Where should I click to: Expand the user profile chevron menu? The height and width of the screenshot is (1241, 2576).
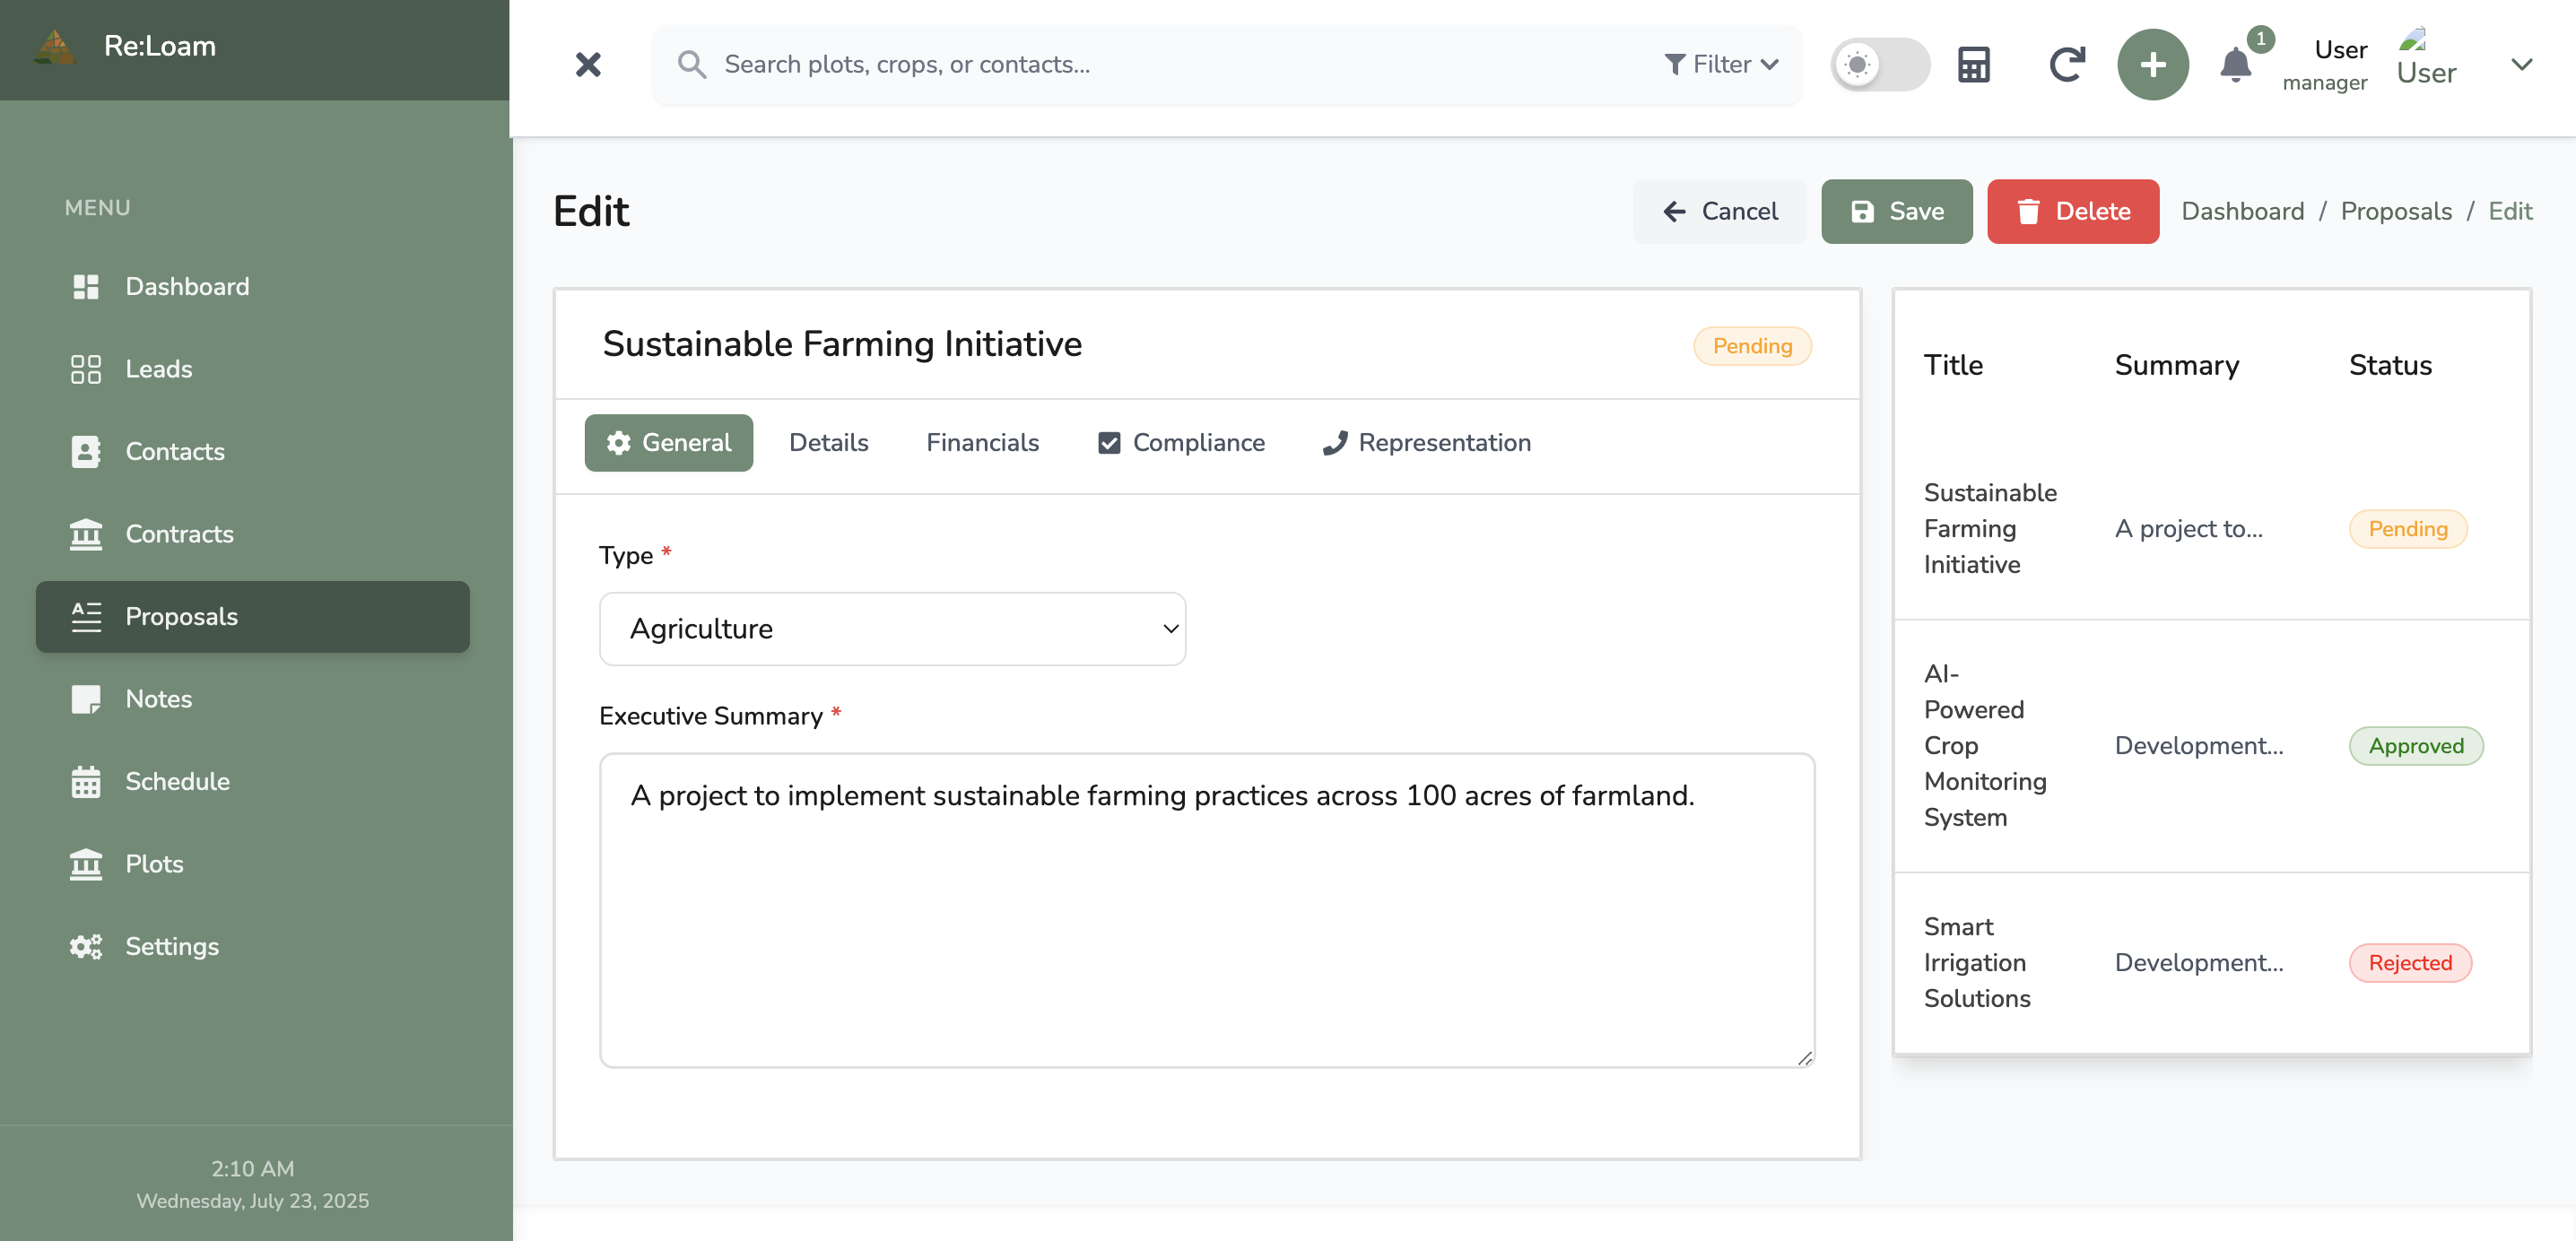[x=2521, y=65]
